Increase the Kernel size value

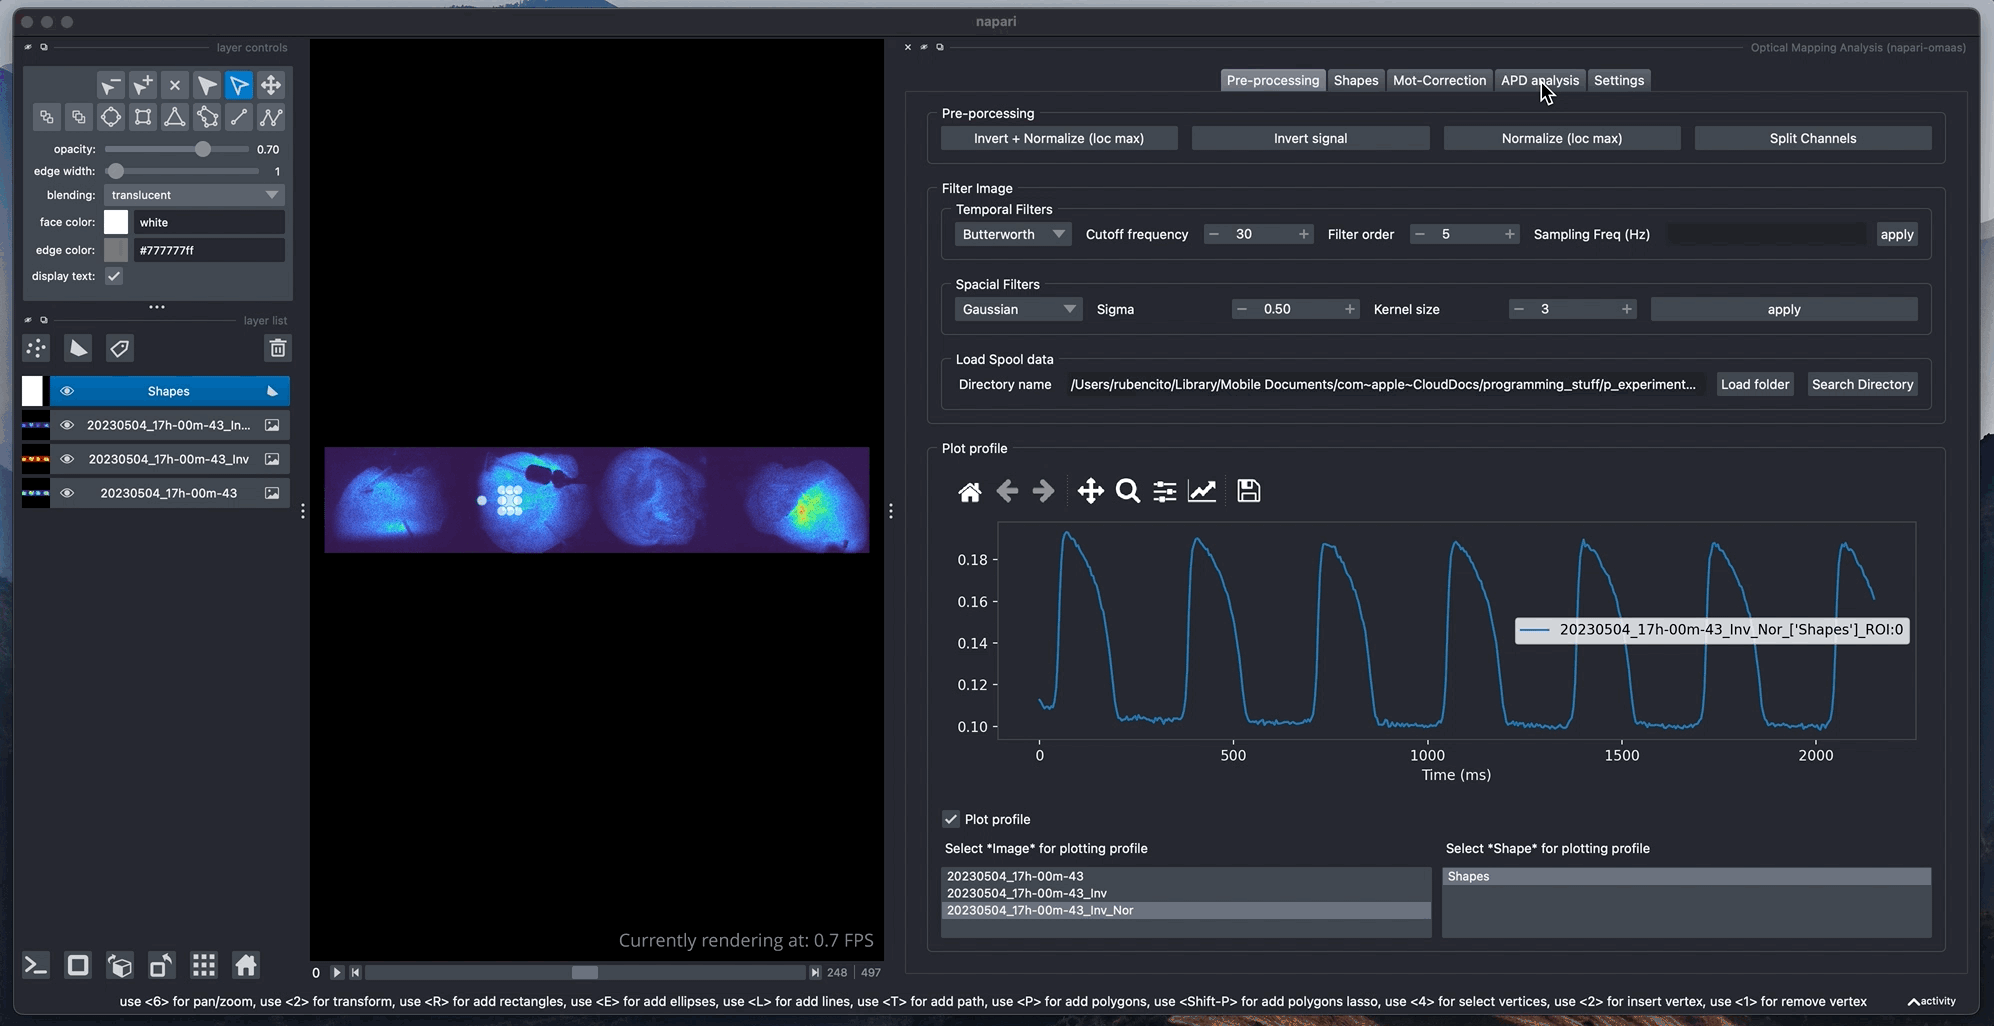(x=1626, y=309)
